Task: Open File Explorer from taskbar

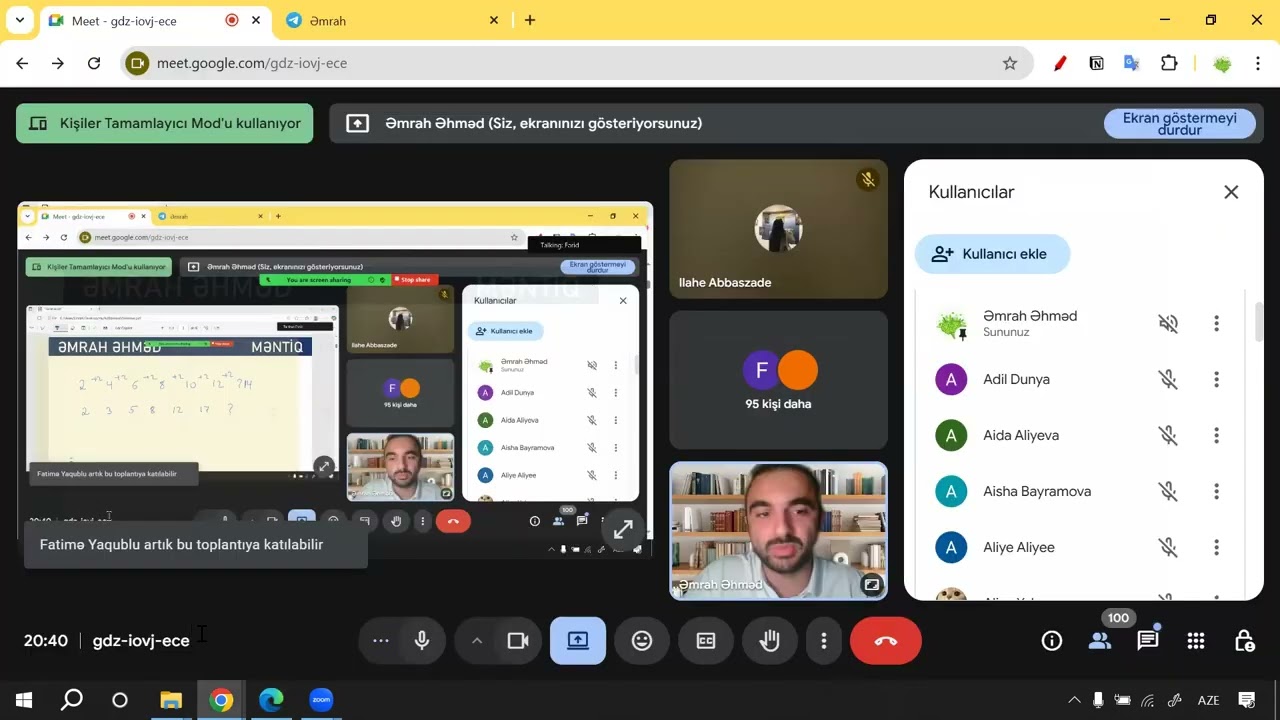Action: (x=171, y=700)
